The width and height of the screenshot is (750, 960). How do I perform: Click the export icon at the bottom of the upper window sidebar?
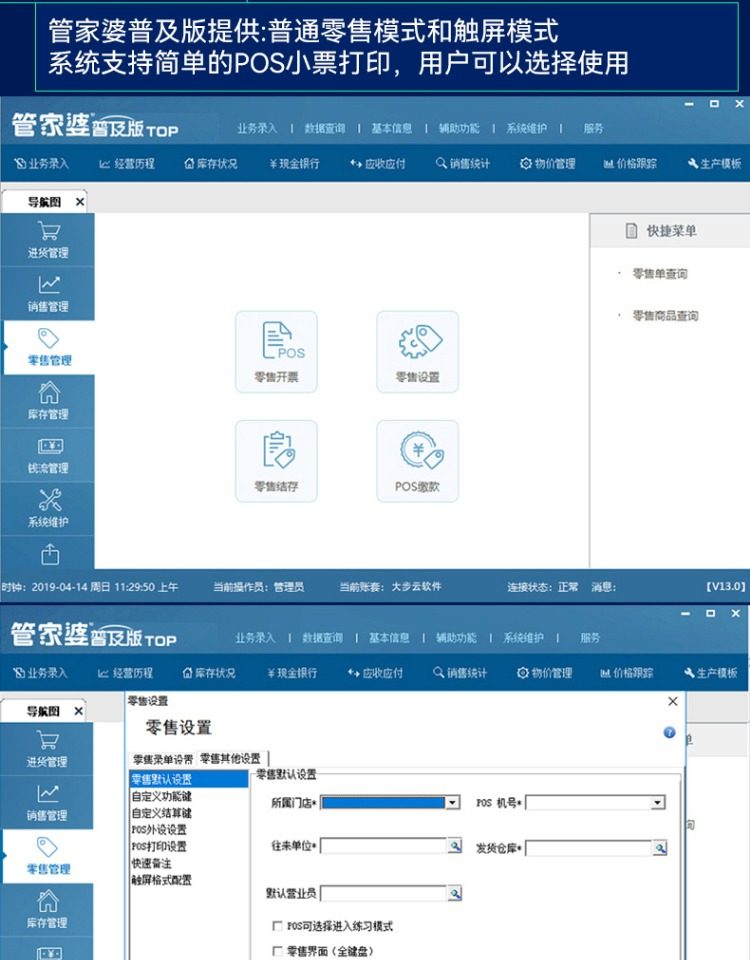tap(50, 554)
